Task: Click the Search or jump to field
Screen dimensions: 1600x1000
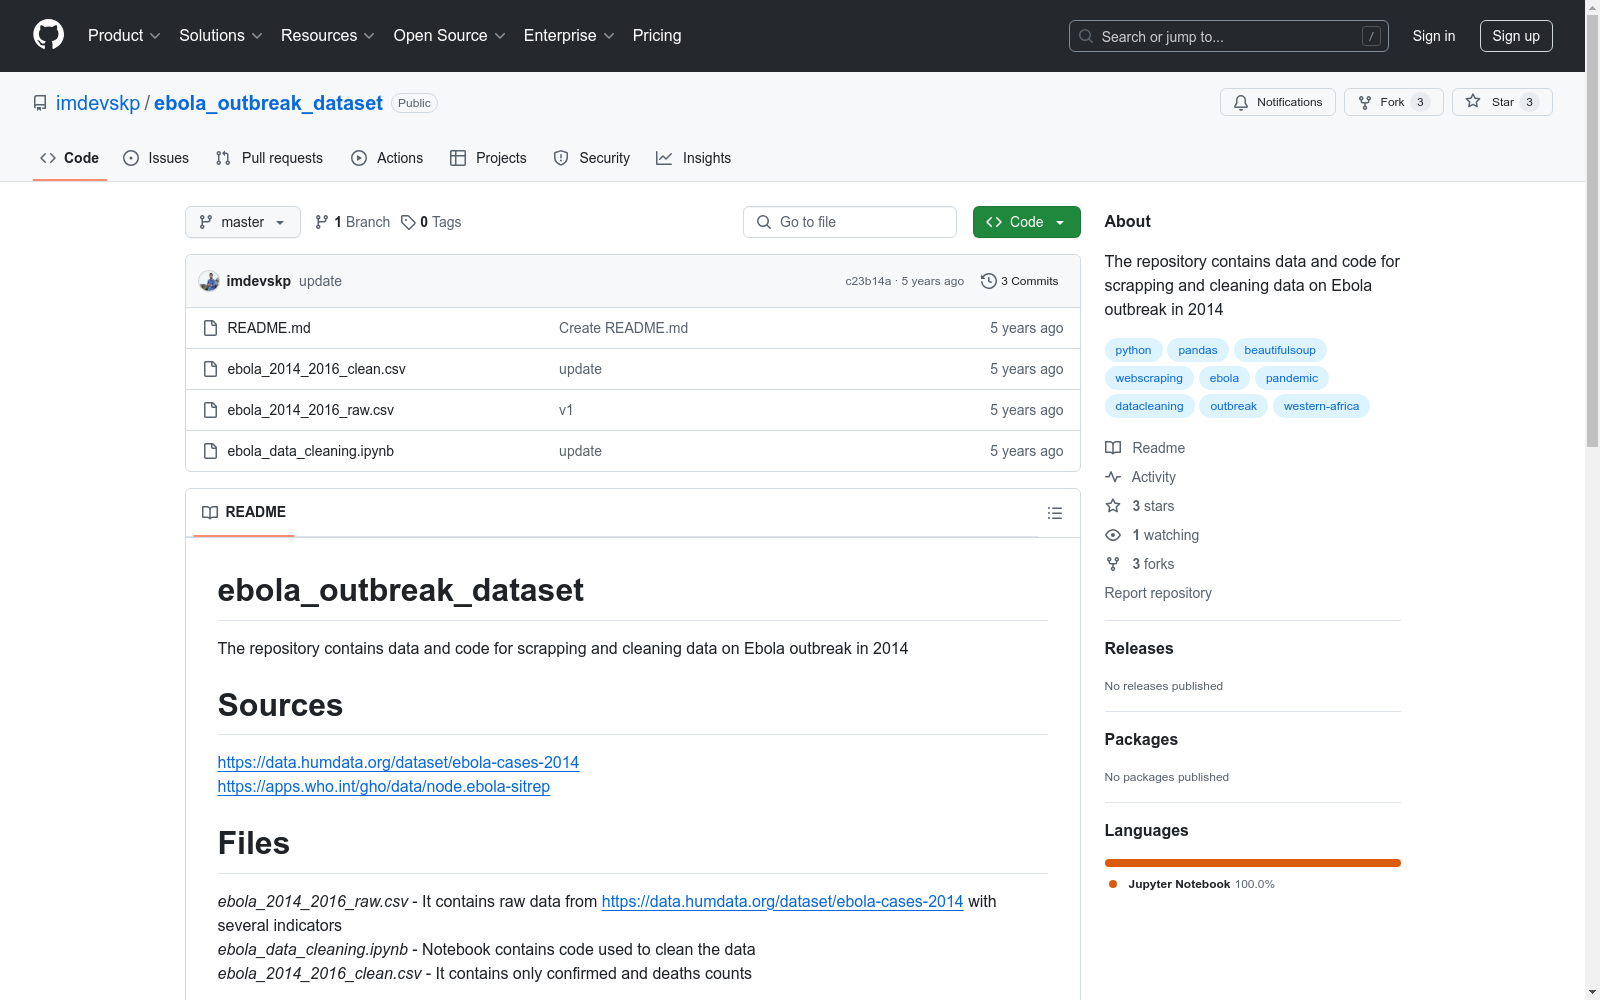Action: pos(1229,36)
